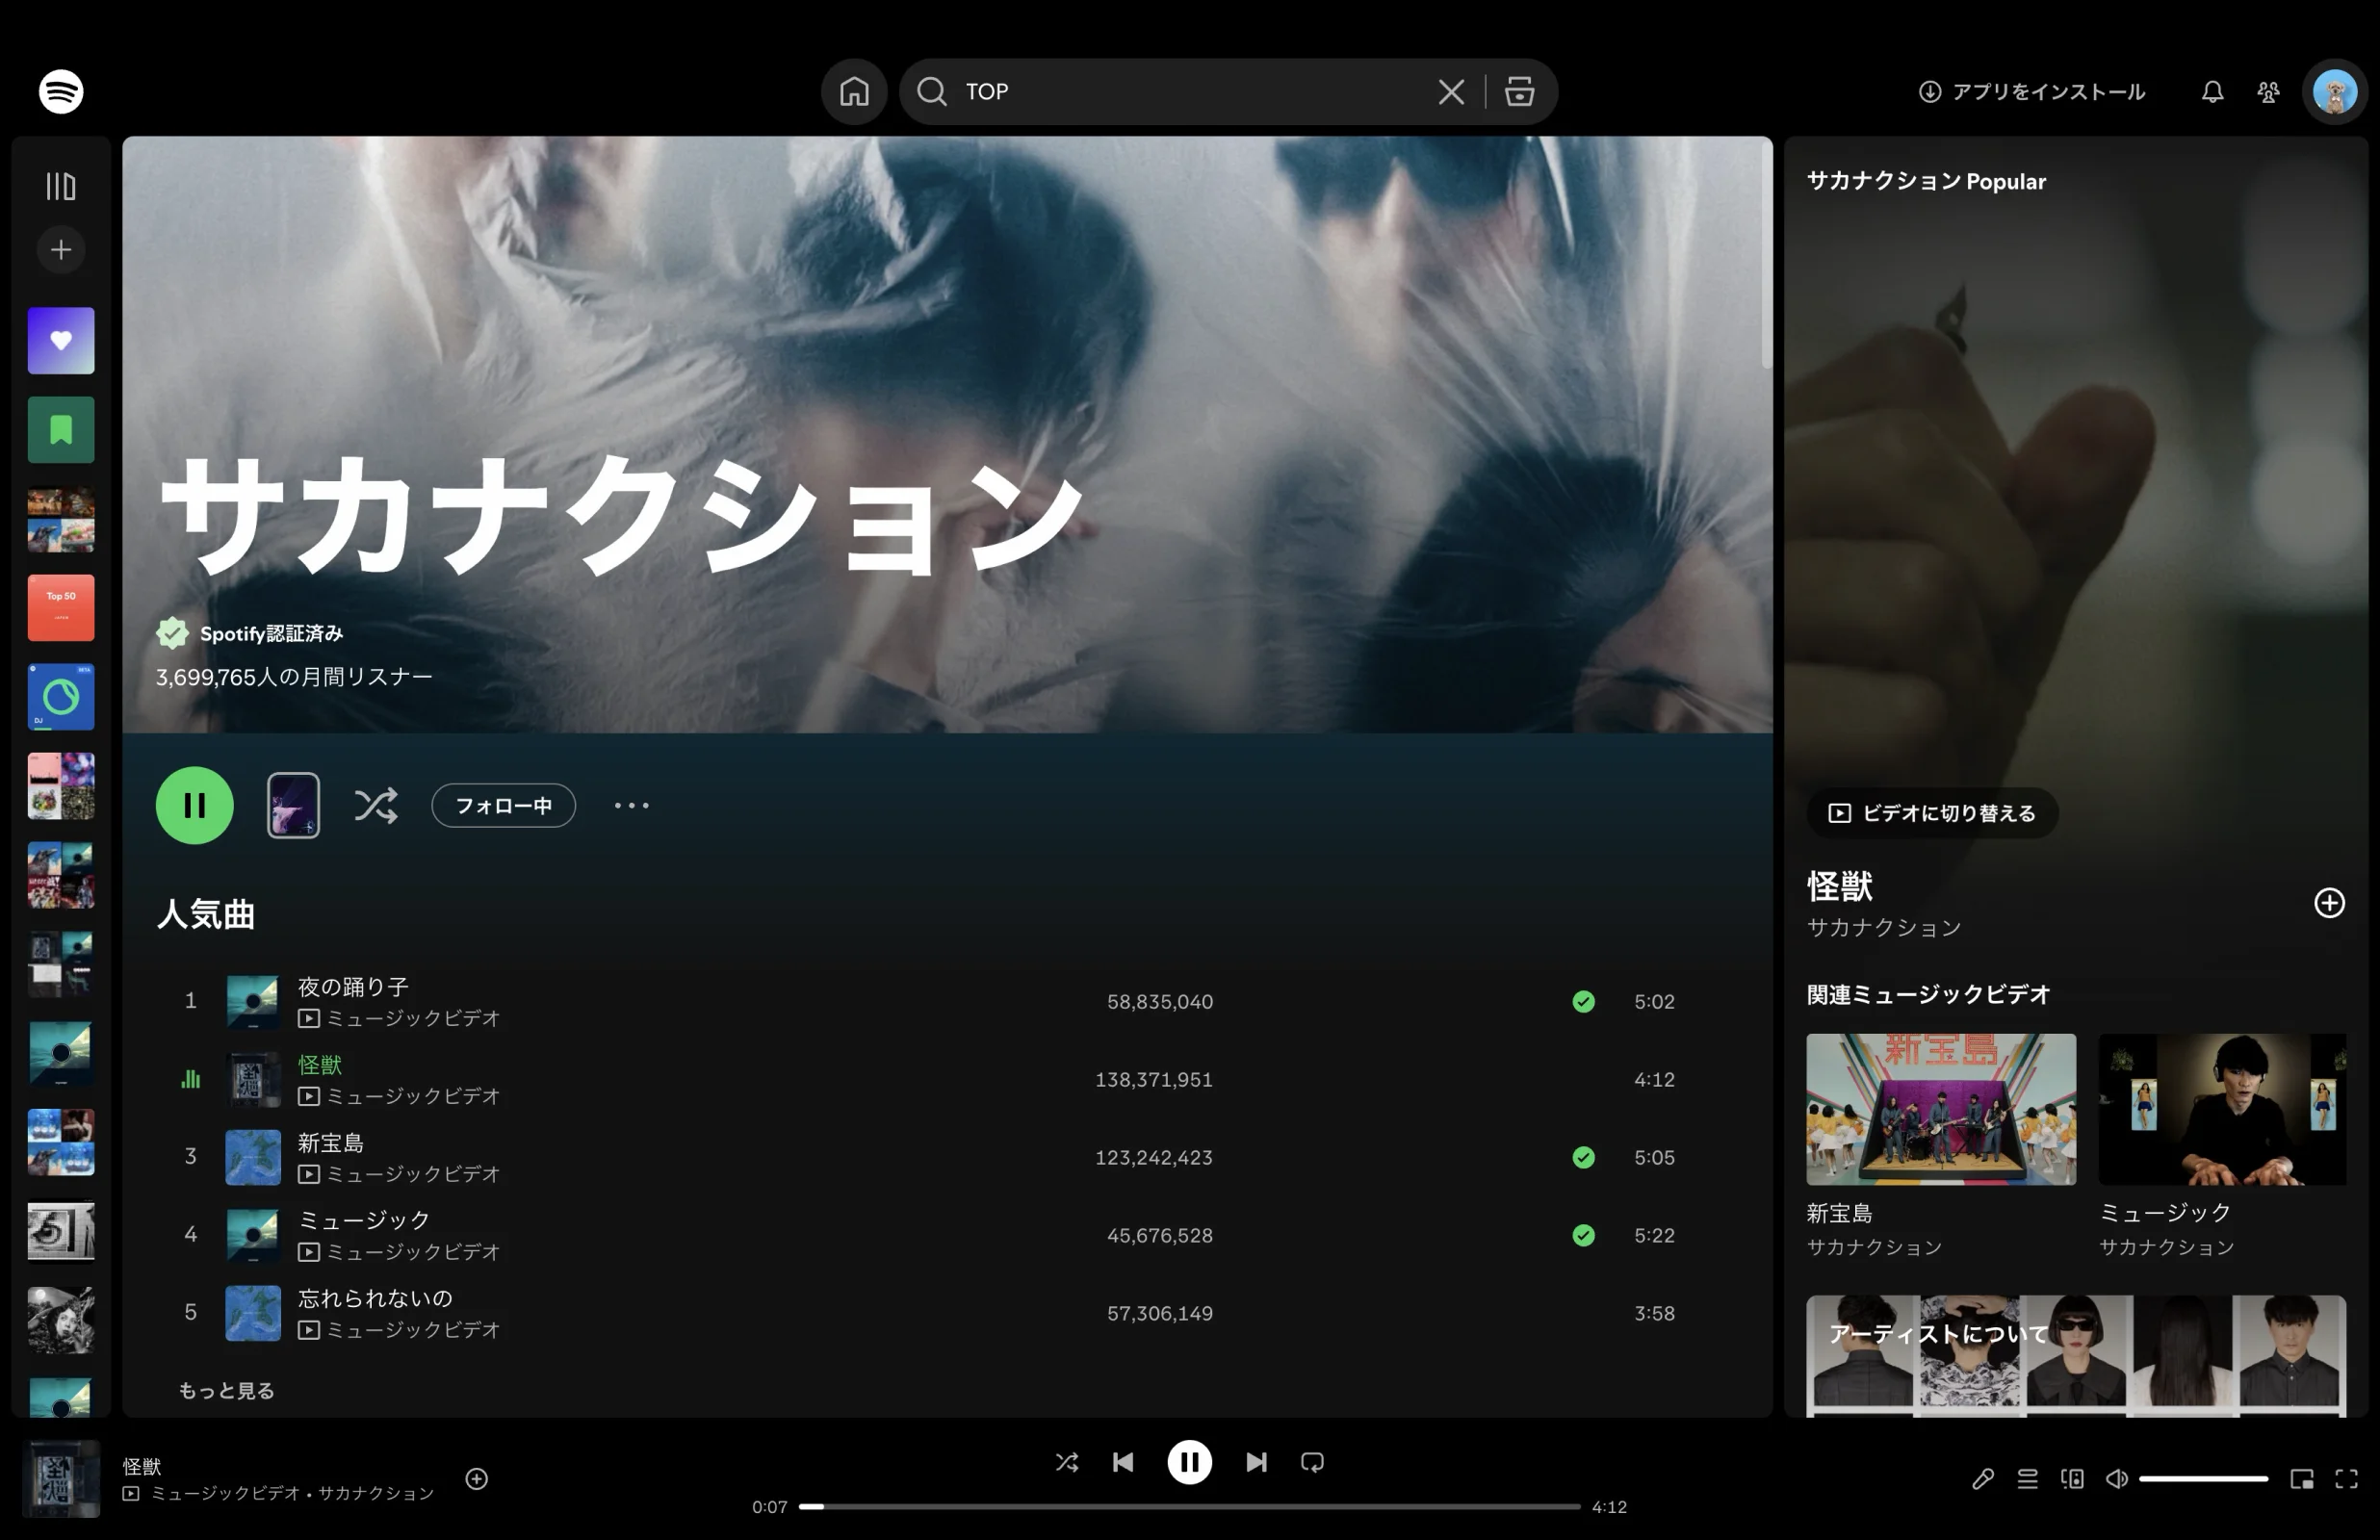Viewport: 2380px width, 1540px height.
Task: Toggle shuffle in player controls
Action: 1067,1462
